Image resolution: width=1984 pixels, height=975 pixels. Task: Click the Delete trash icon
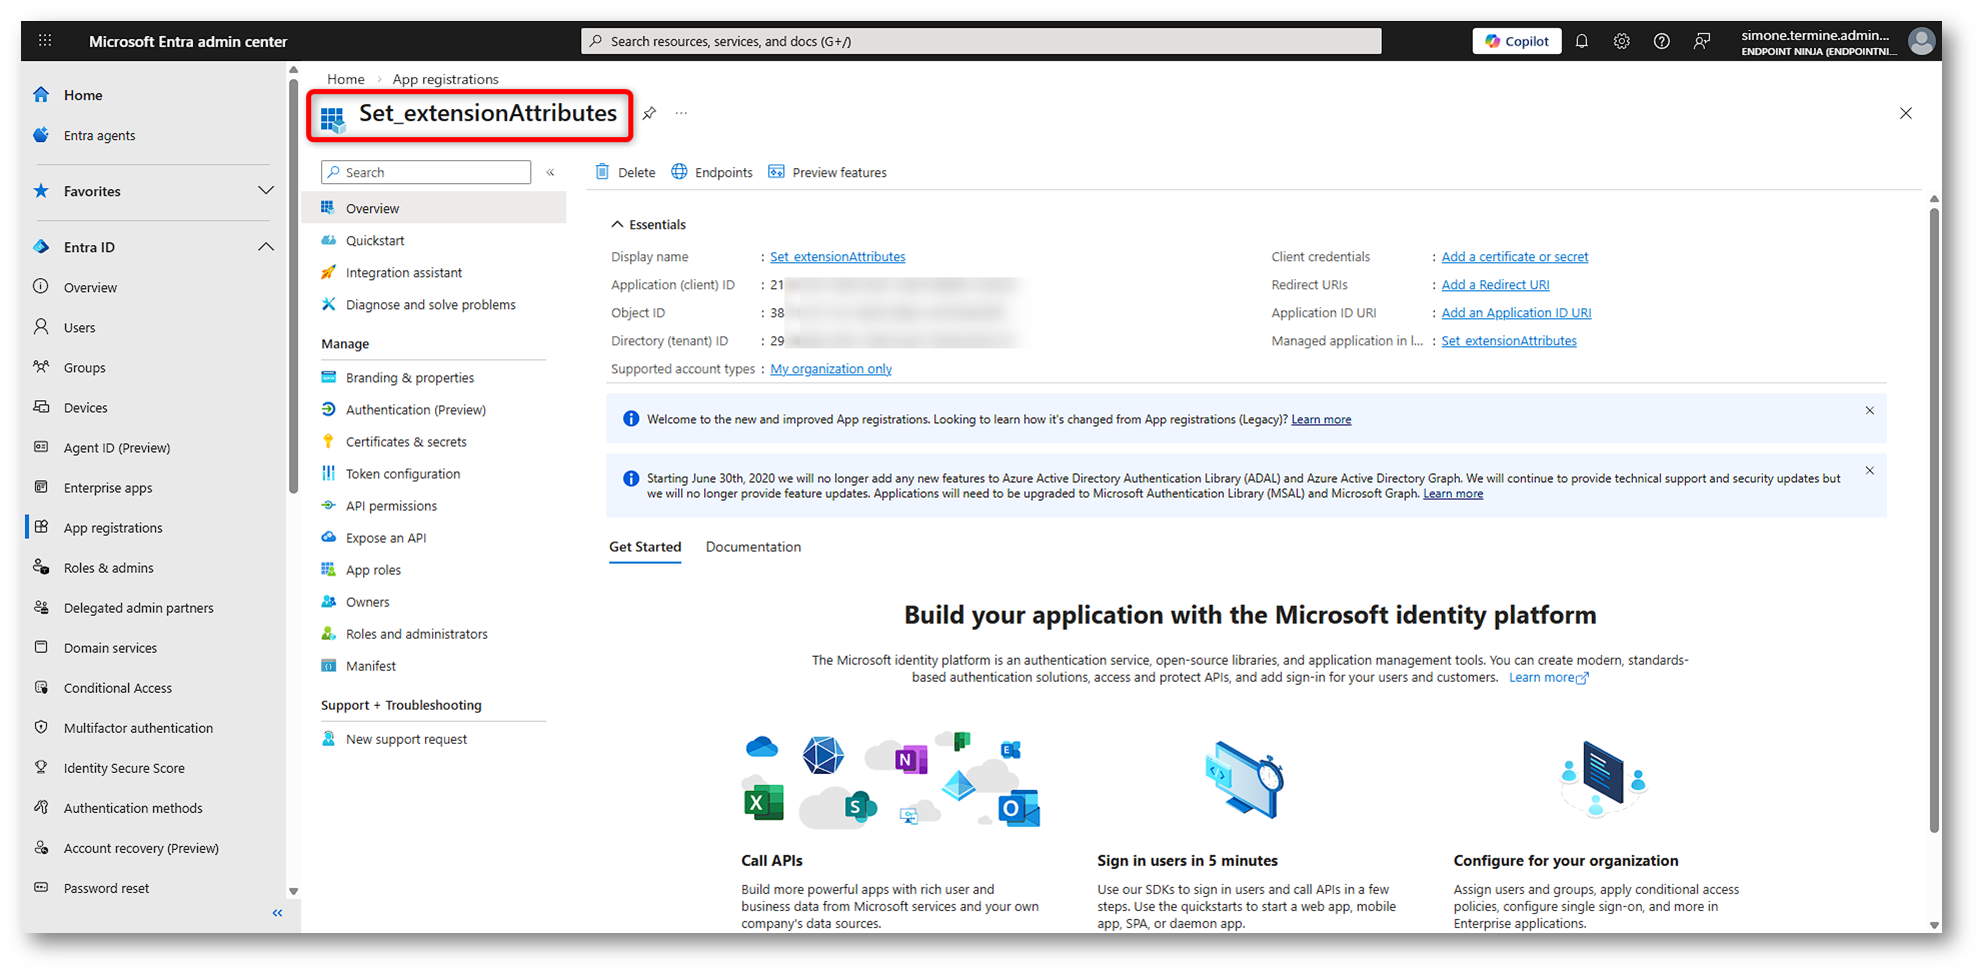coord(603,172)
